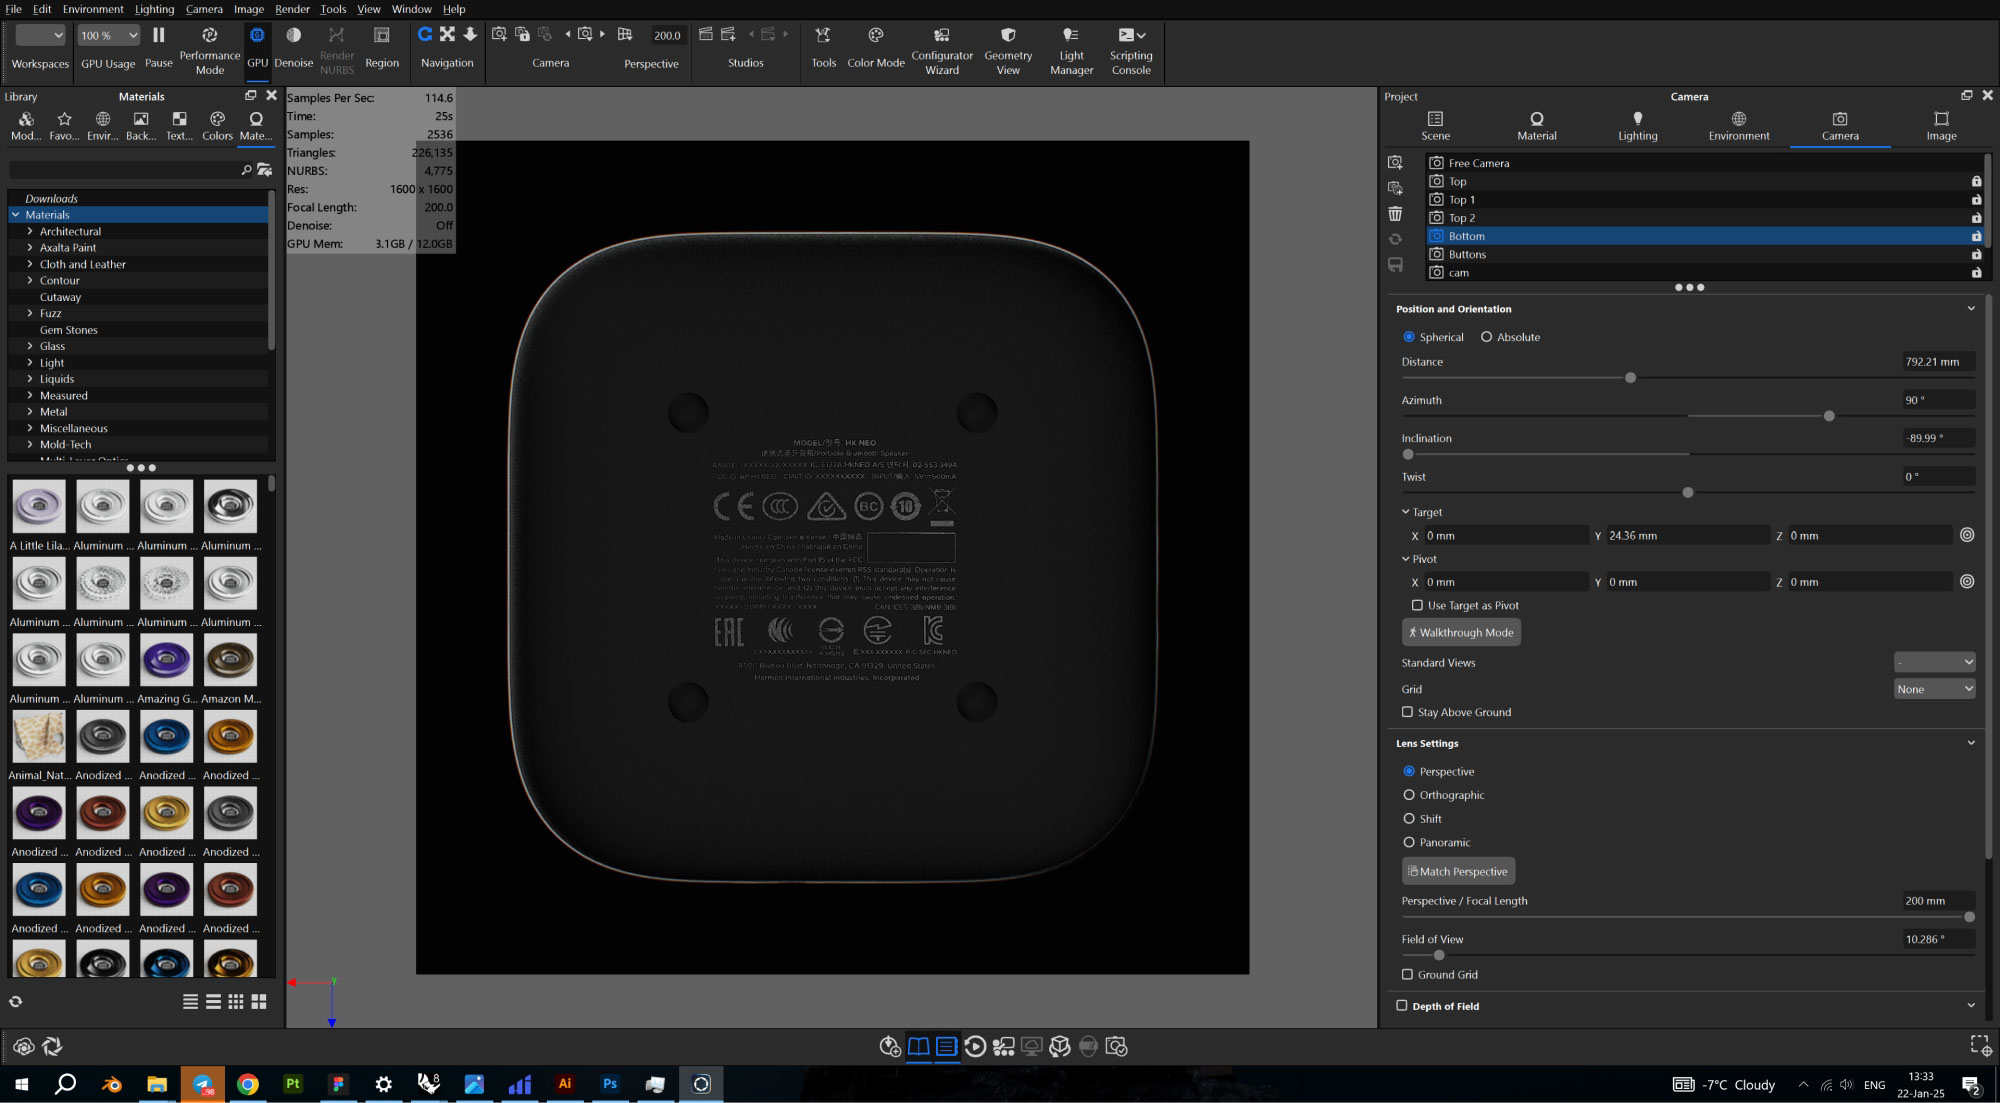
Task: Open Geometry View window
Action: click(x=1007, y=36)
